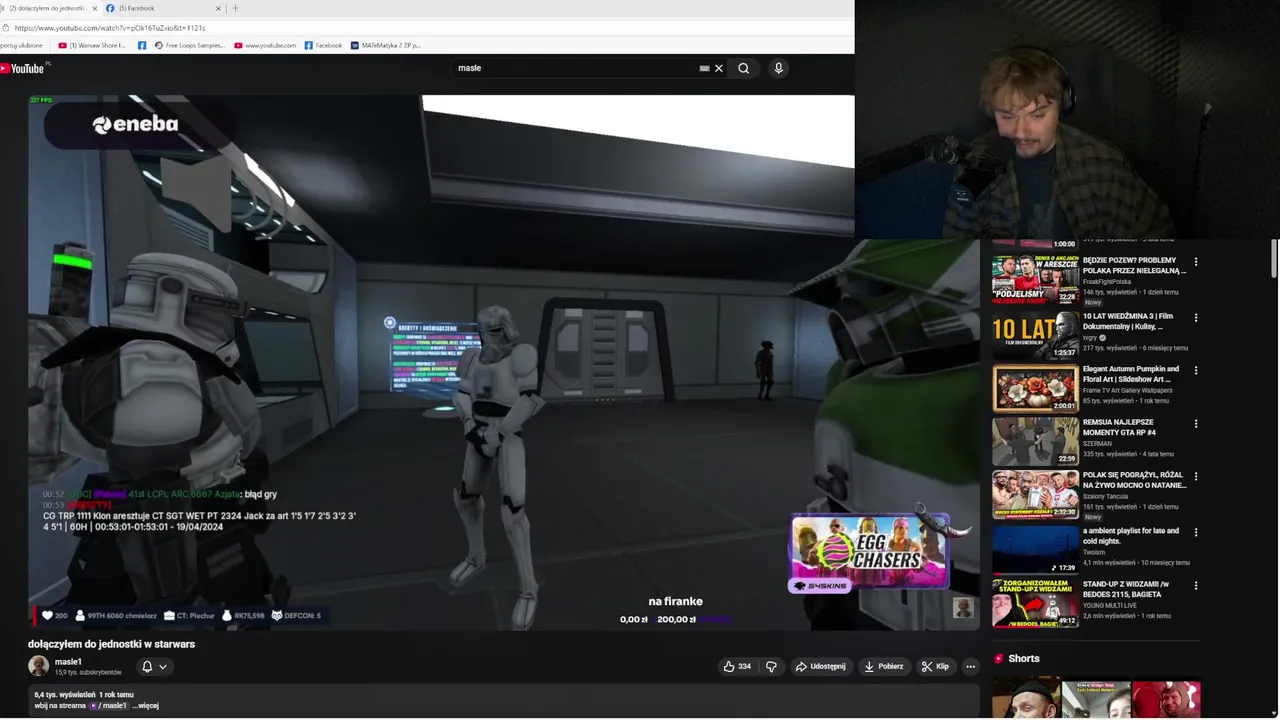Viewport: 1280px width, 720px height.
Task: Click the YouTube logo home link
Action: pos(22,68)
